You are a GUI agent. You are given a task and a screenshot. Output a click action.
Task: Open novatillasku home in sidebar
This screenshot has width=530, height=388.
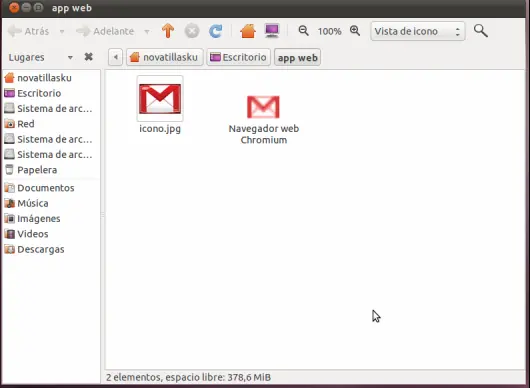click(x=51, y=78)
